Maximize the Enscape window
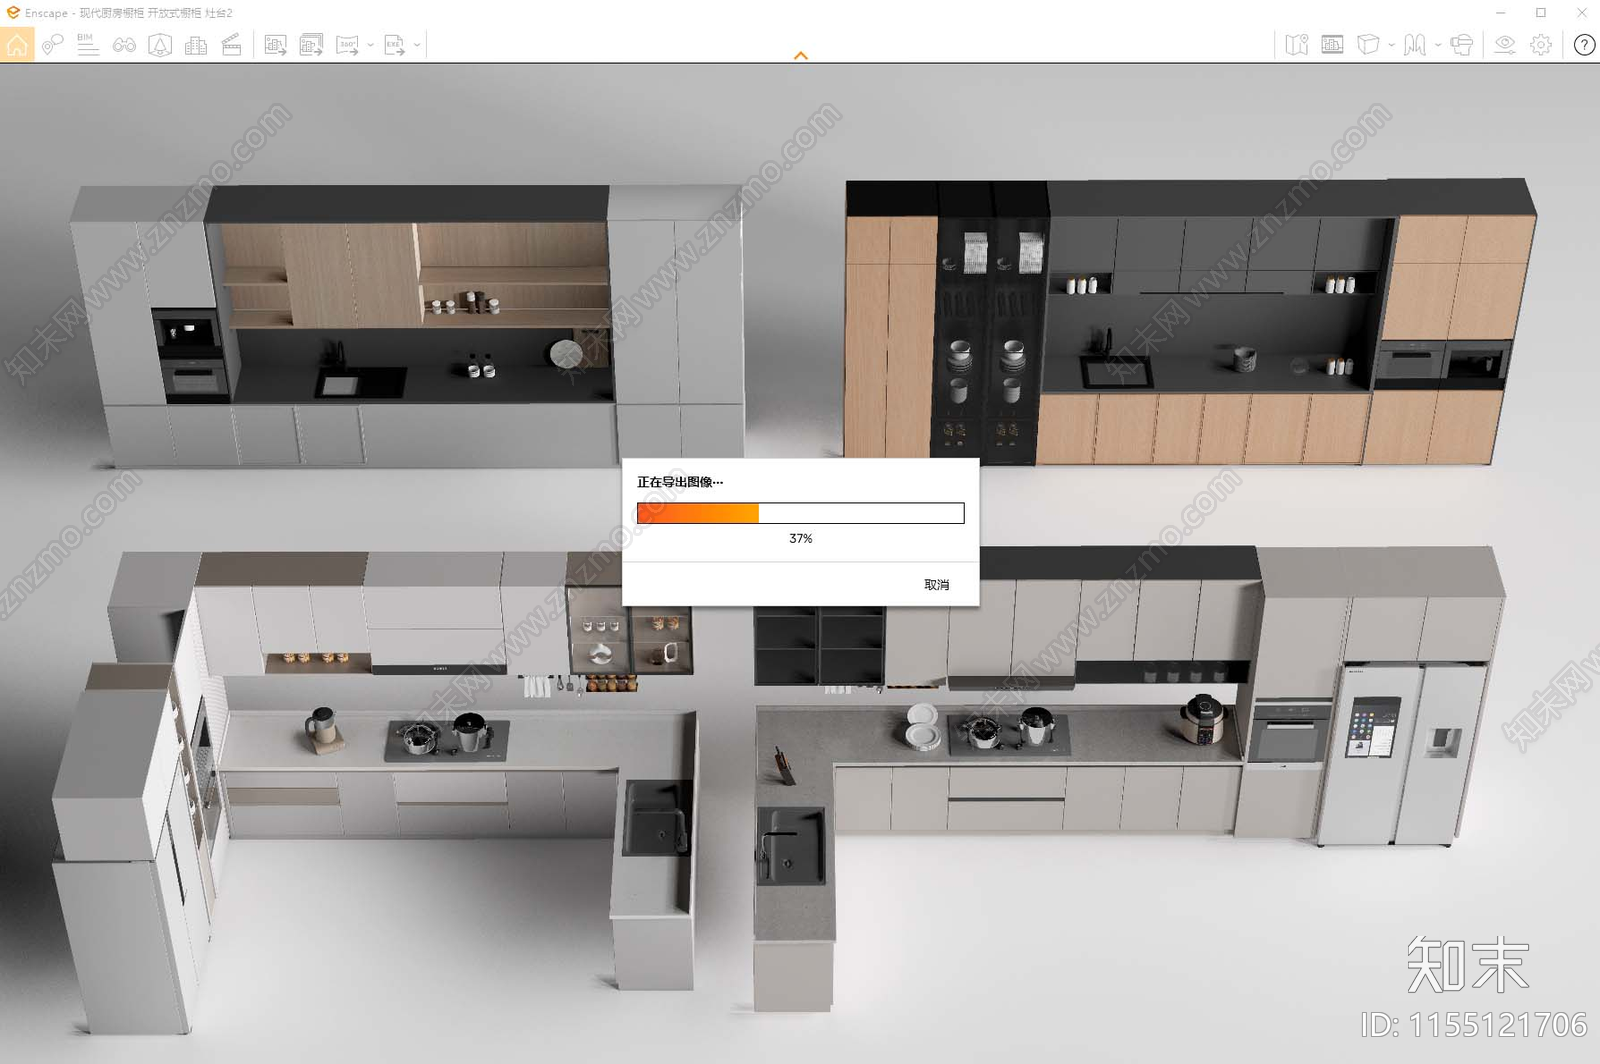1600x1064 pixels. (1541, 12)
